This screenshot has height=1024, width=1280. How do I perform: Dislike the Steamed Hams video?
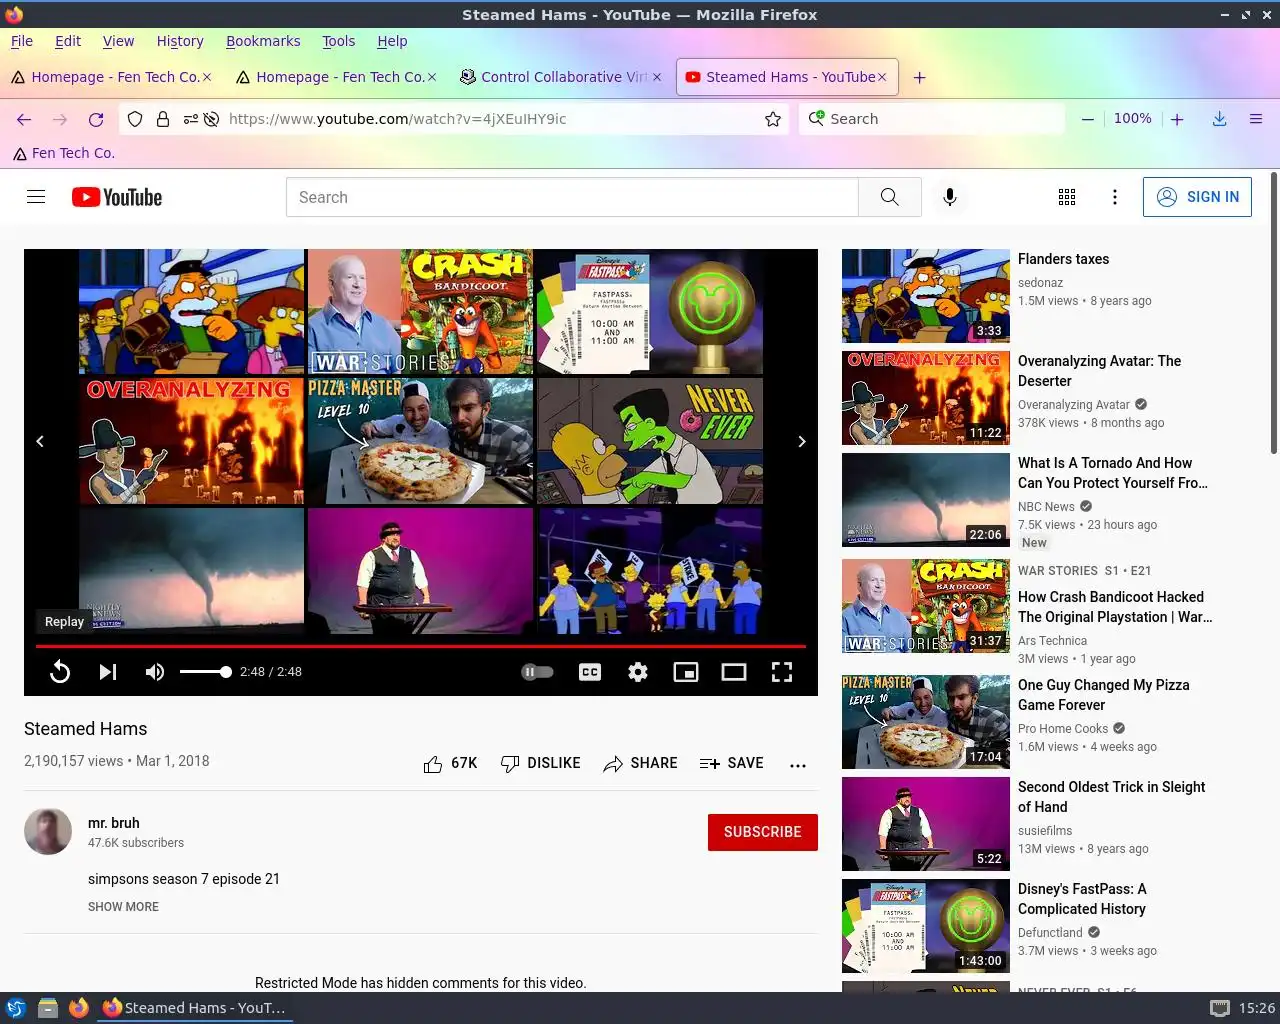(540, 763)
